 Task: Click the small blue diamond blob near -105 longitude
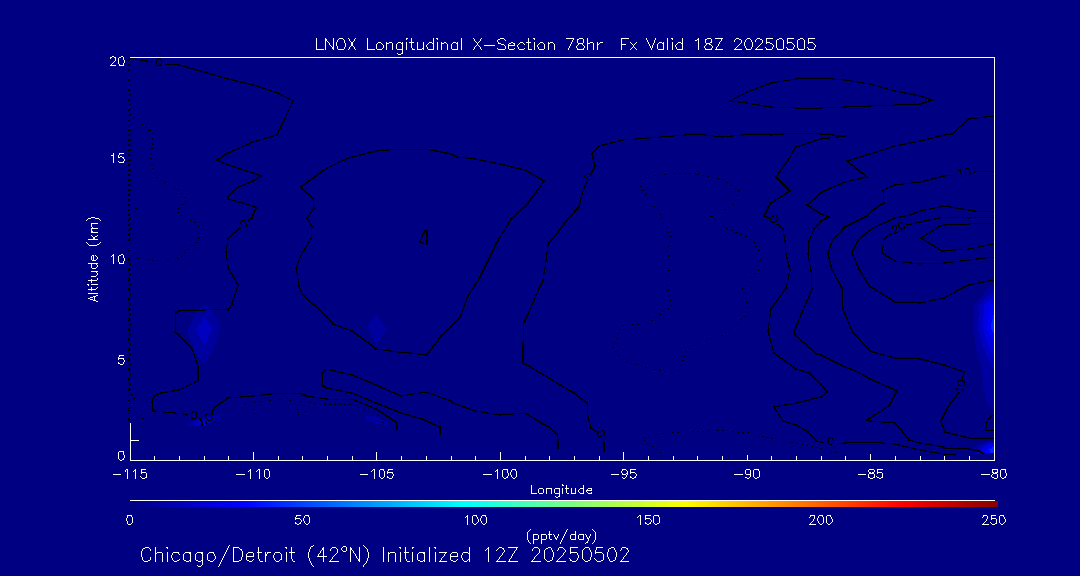pyautogui.click(x=376, y=330)
